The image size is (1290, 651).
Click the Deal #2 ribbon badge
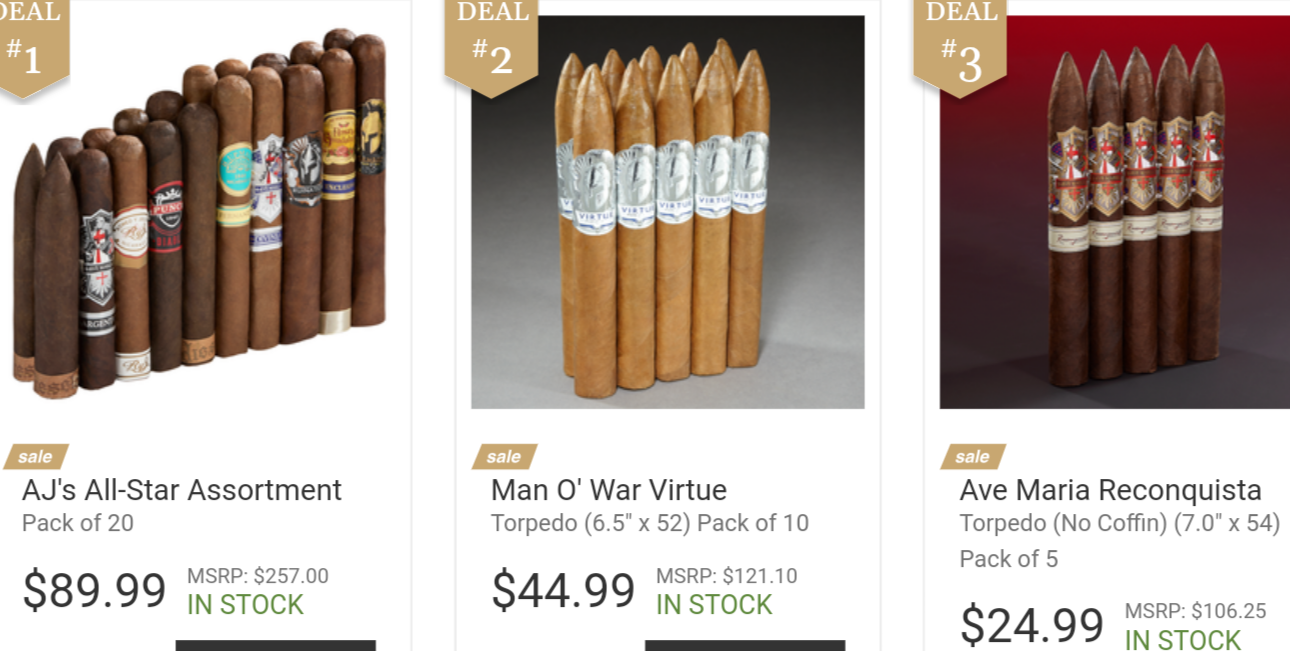coord(491,48)
